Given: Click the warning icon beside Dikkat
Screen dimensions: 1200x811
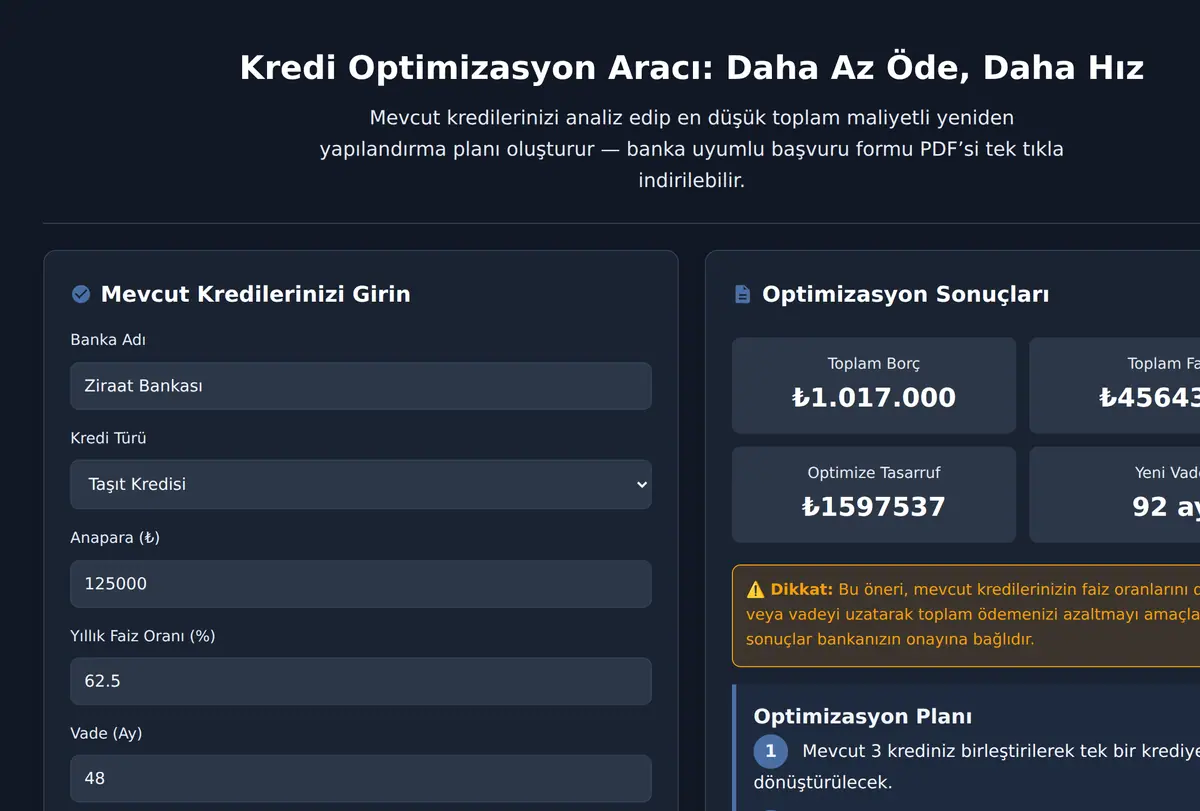Looking at the screenshot, I should point(755,590).
